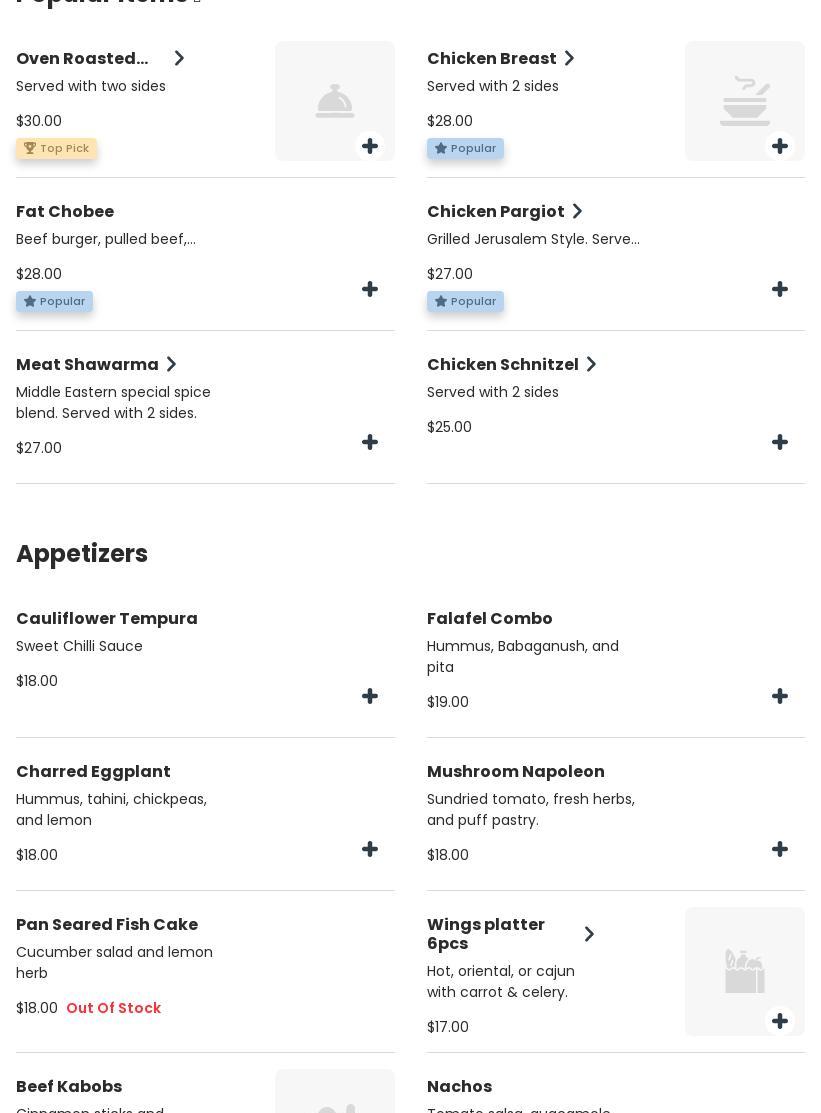Expand Chicken Breast options chevron

(569, 59)
